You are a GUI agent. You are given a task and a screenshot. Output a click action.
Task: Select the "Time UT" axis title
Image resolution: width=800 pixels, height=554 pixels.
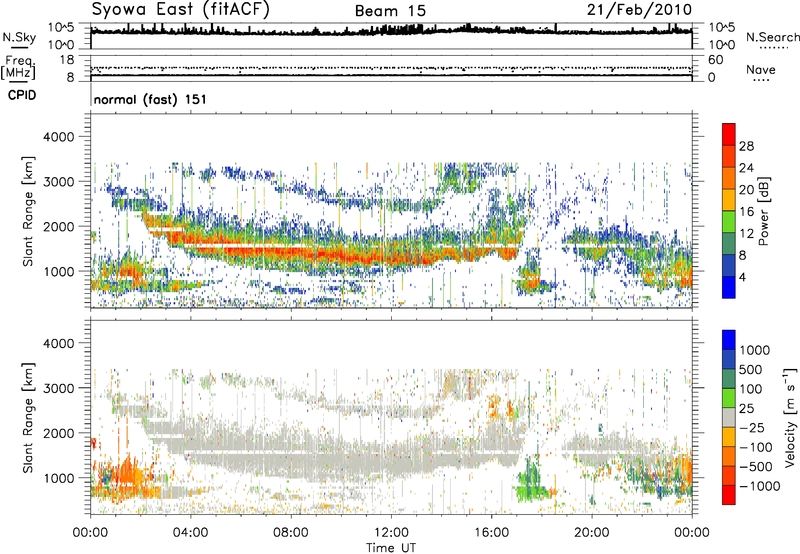click(391, 548)
